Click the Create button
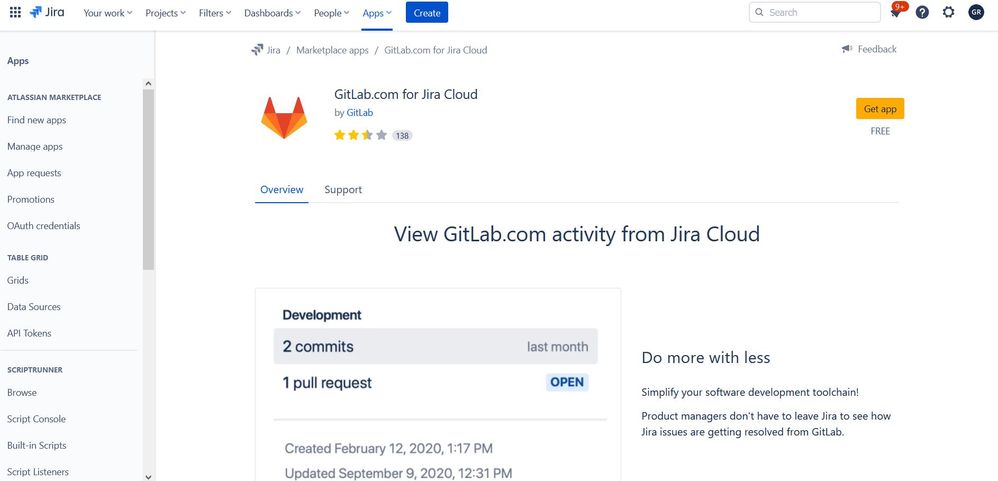This screenshot has width=998, height=481. coord(427,13)
